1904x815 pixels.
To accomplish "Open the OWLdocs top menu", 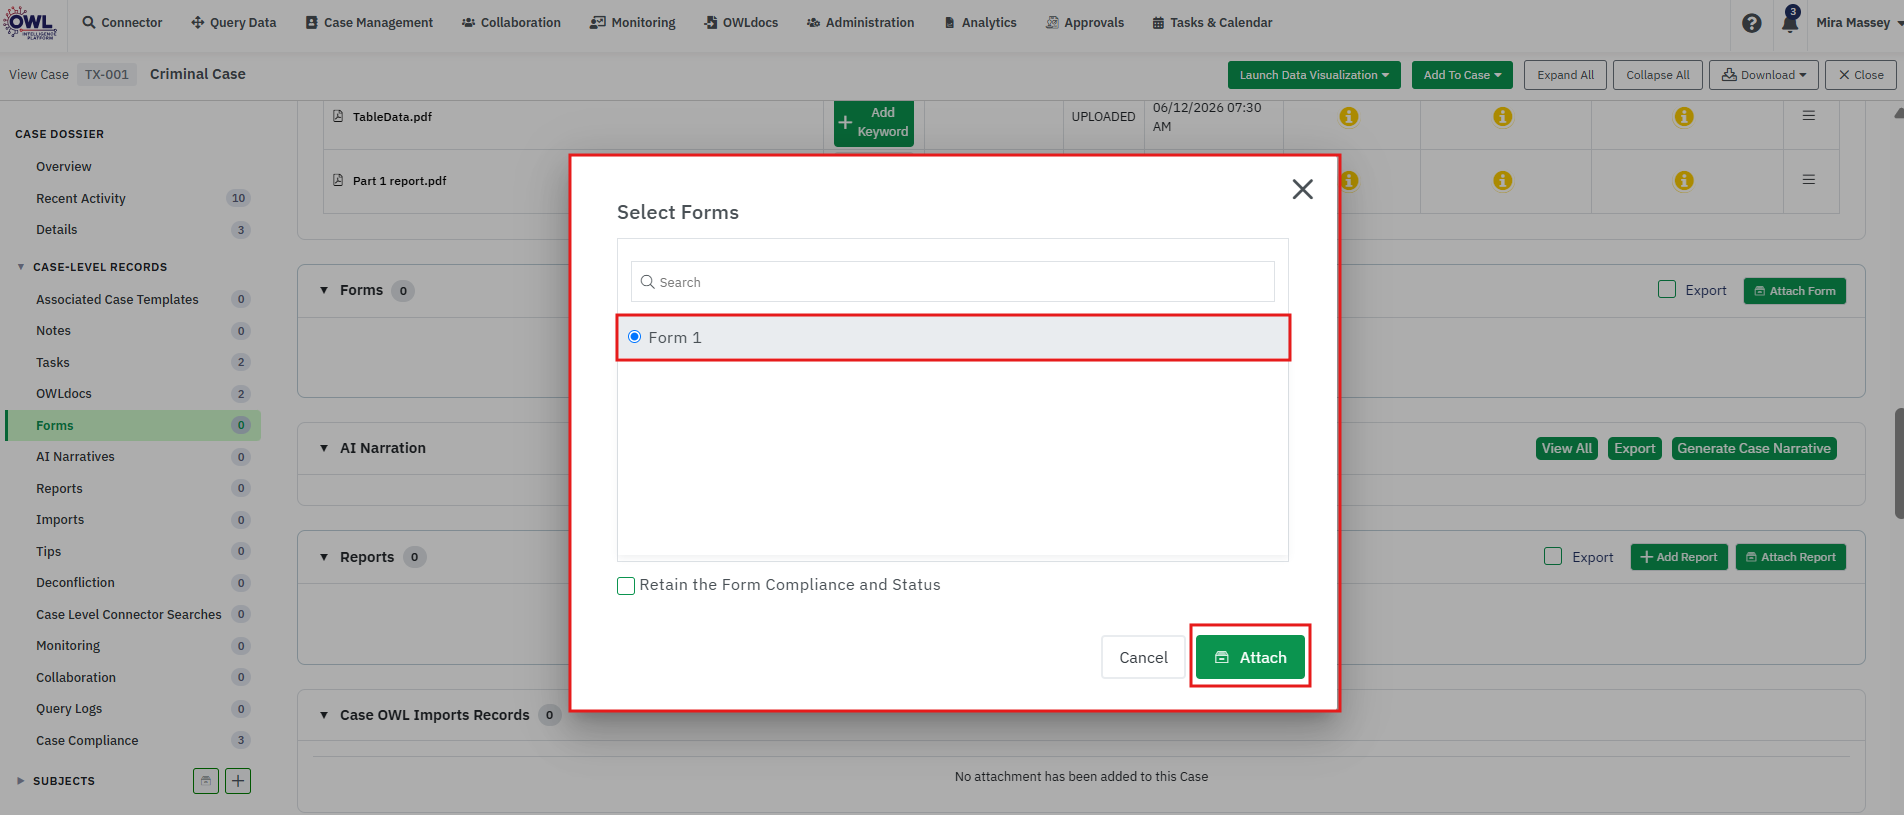I will pos(741,22).
